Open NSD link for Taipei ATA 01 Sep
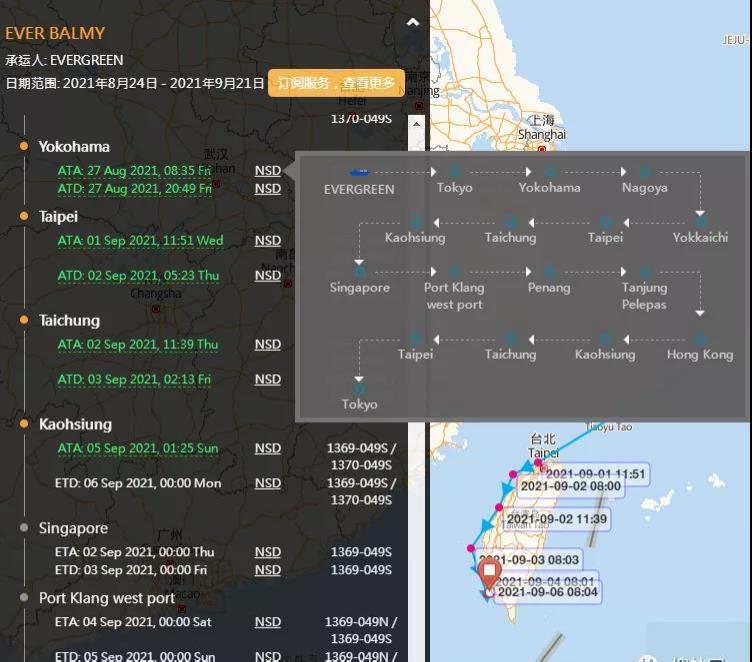 click(268, 240)
